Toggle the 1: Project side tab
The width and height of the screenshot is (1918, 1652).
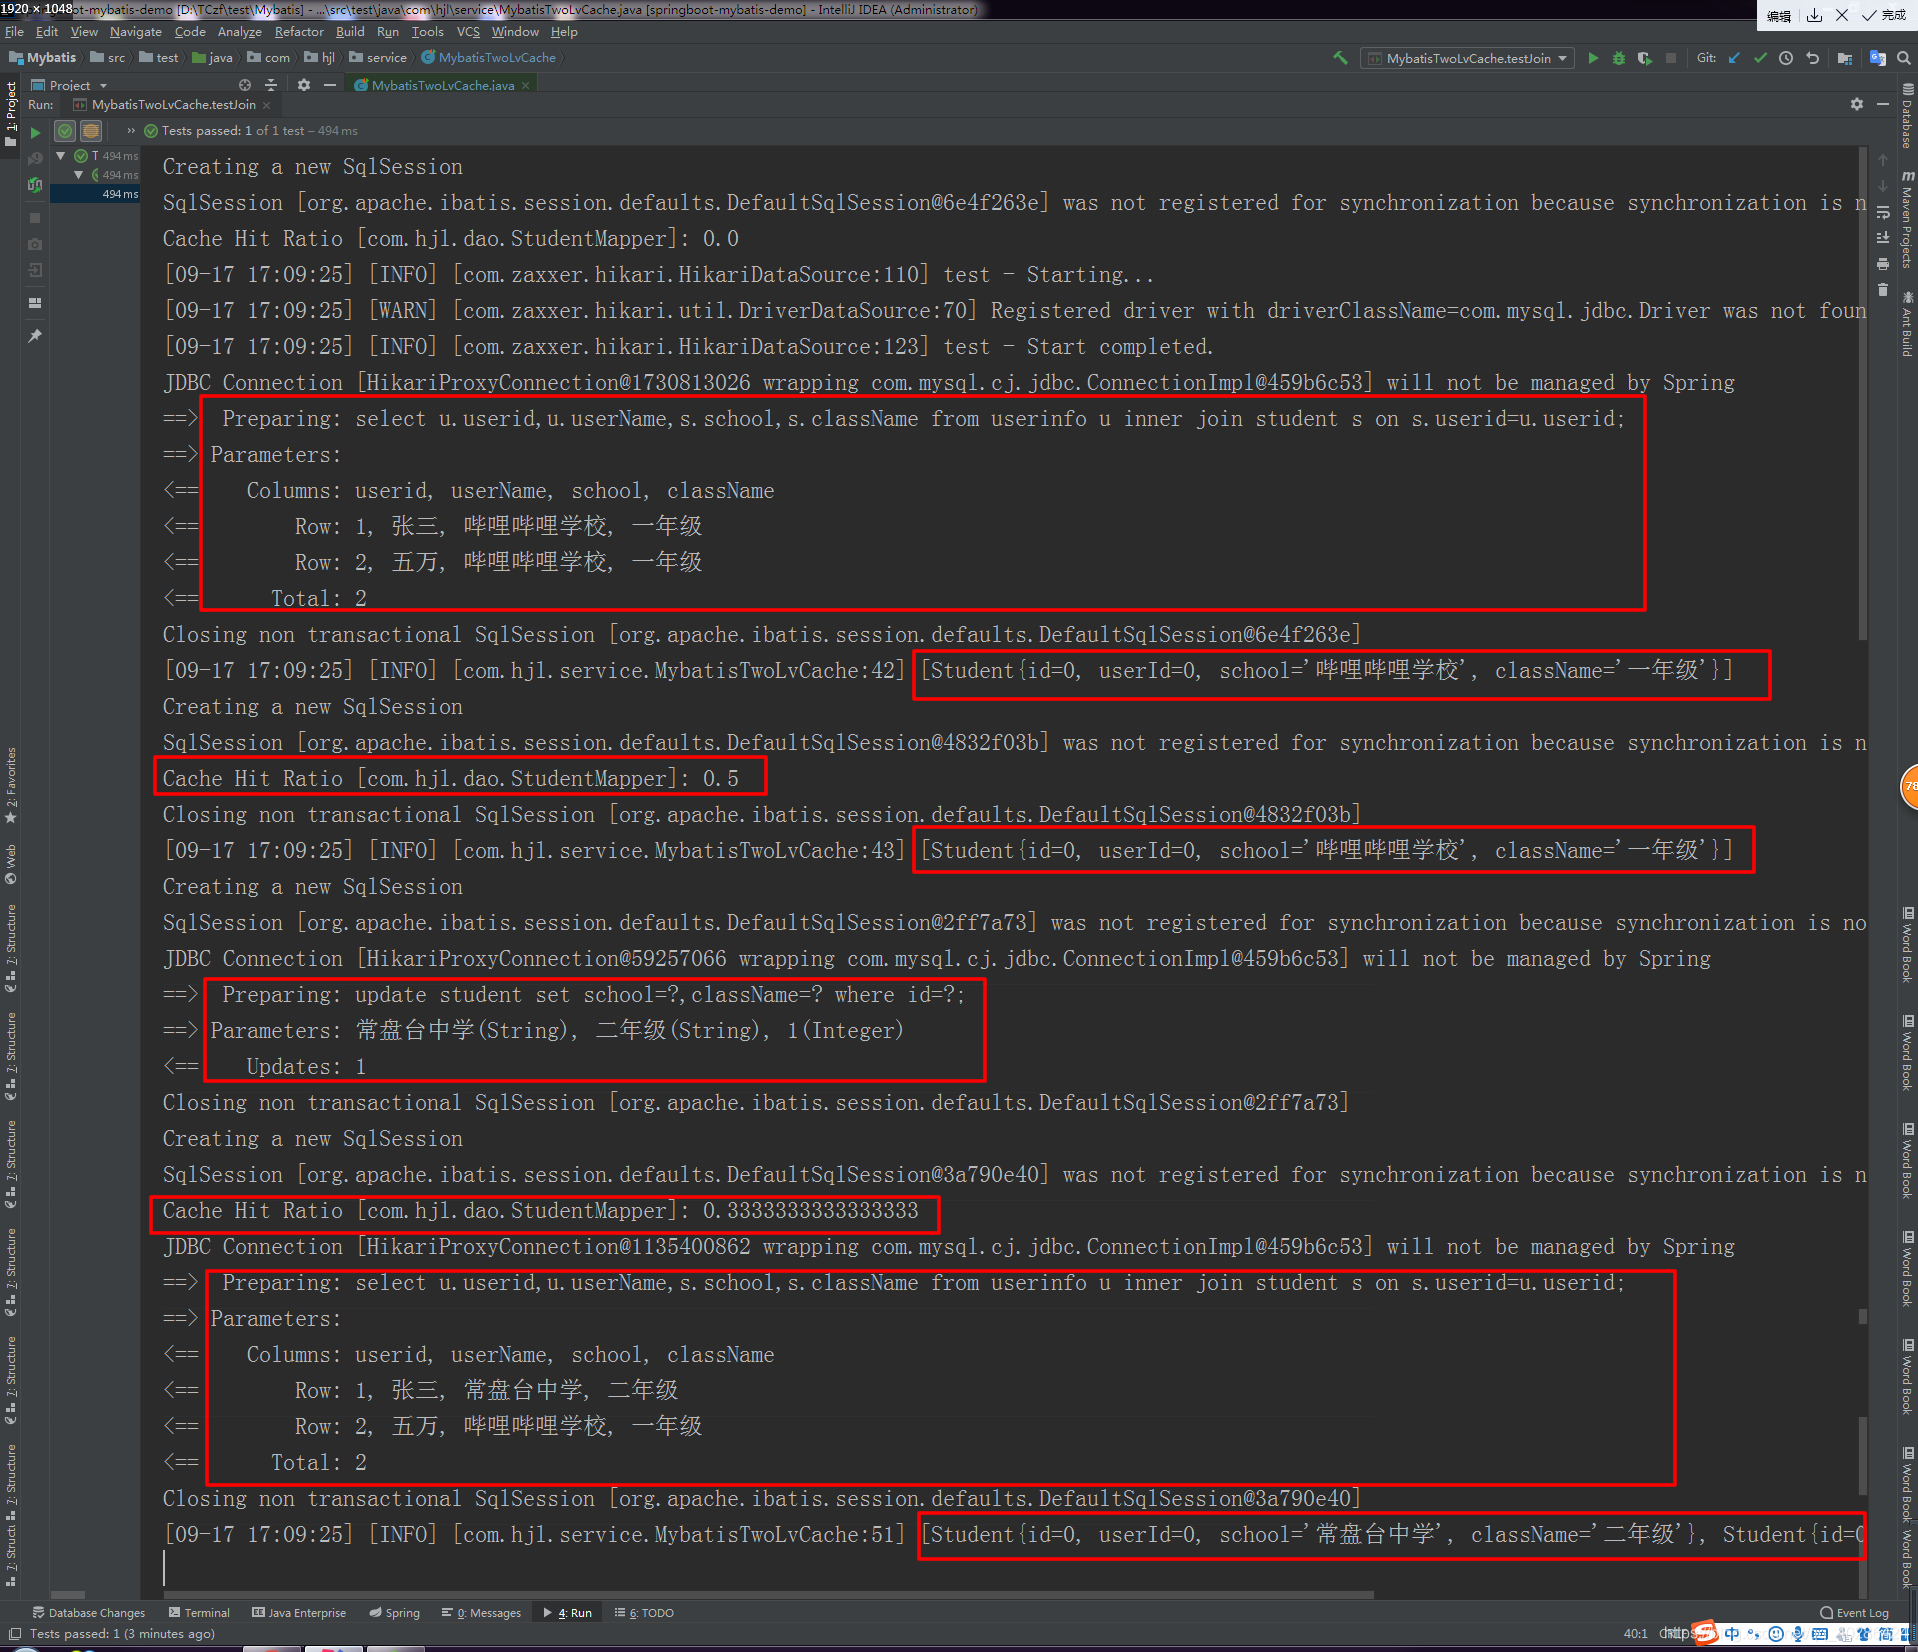click(11, 115)
